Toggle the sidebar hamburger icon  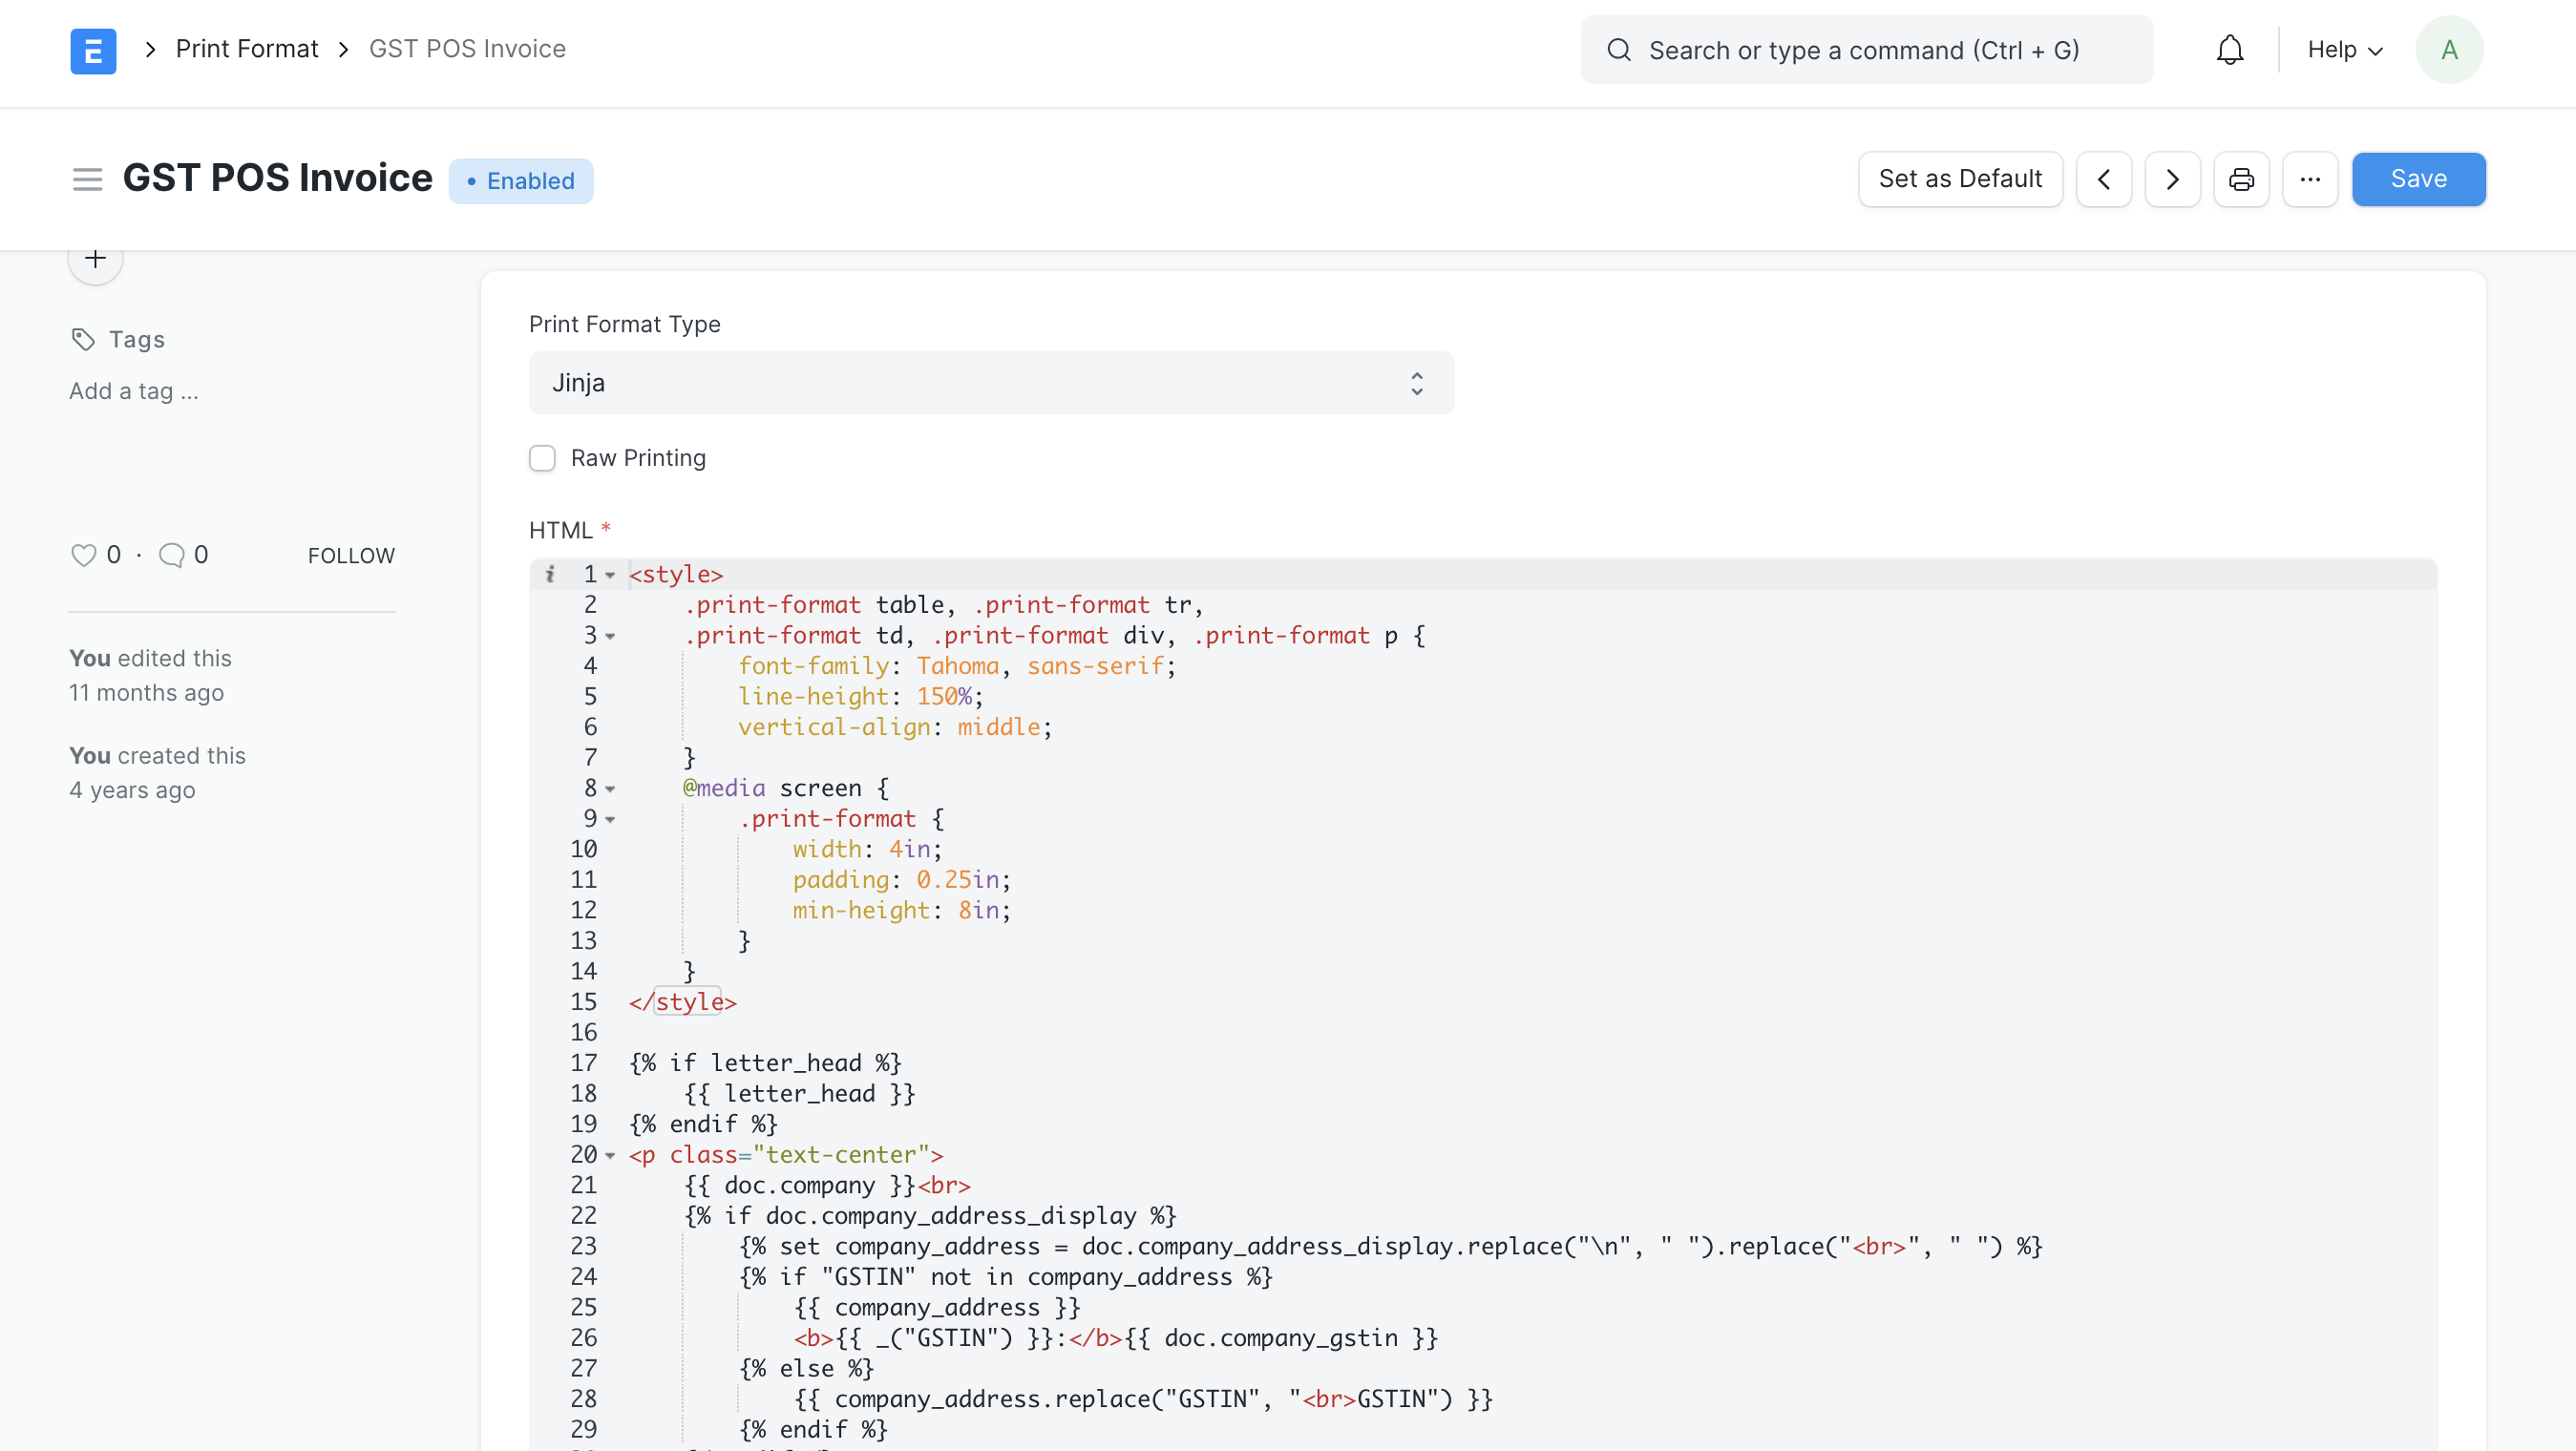(86, 179)
